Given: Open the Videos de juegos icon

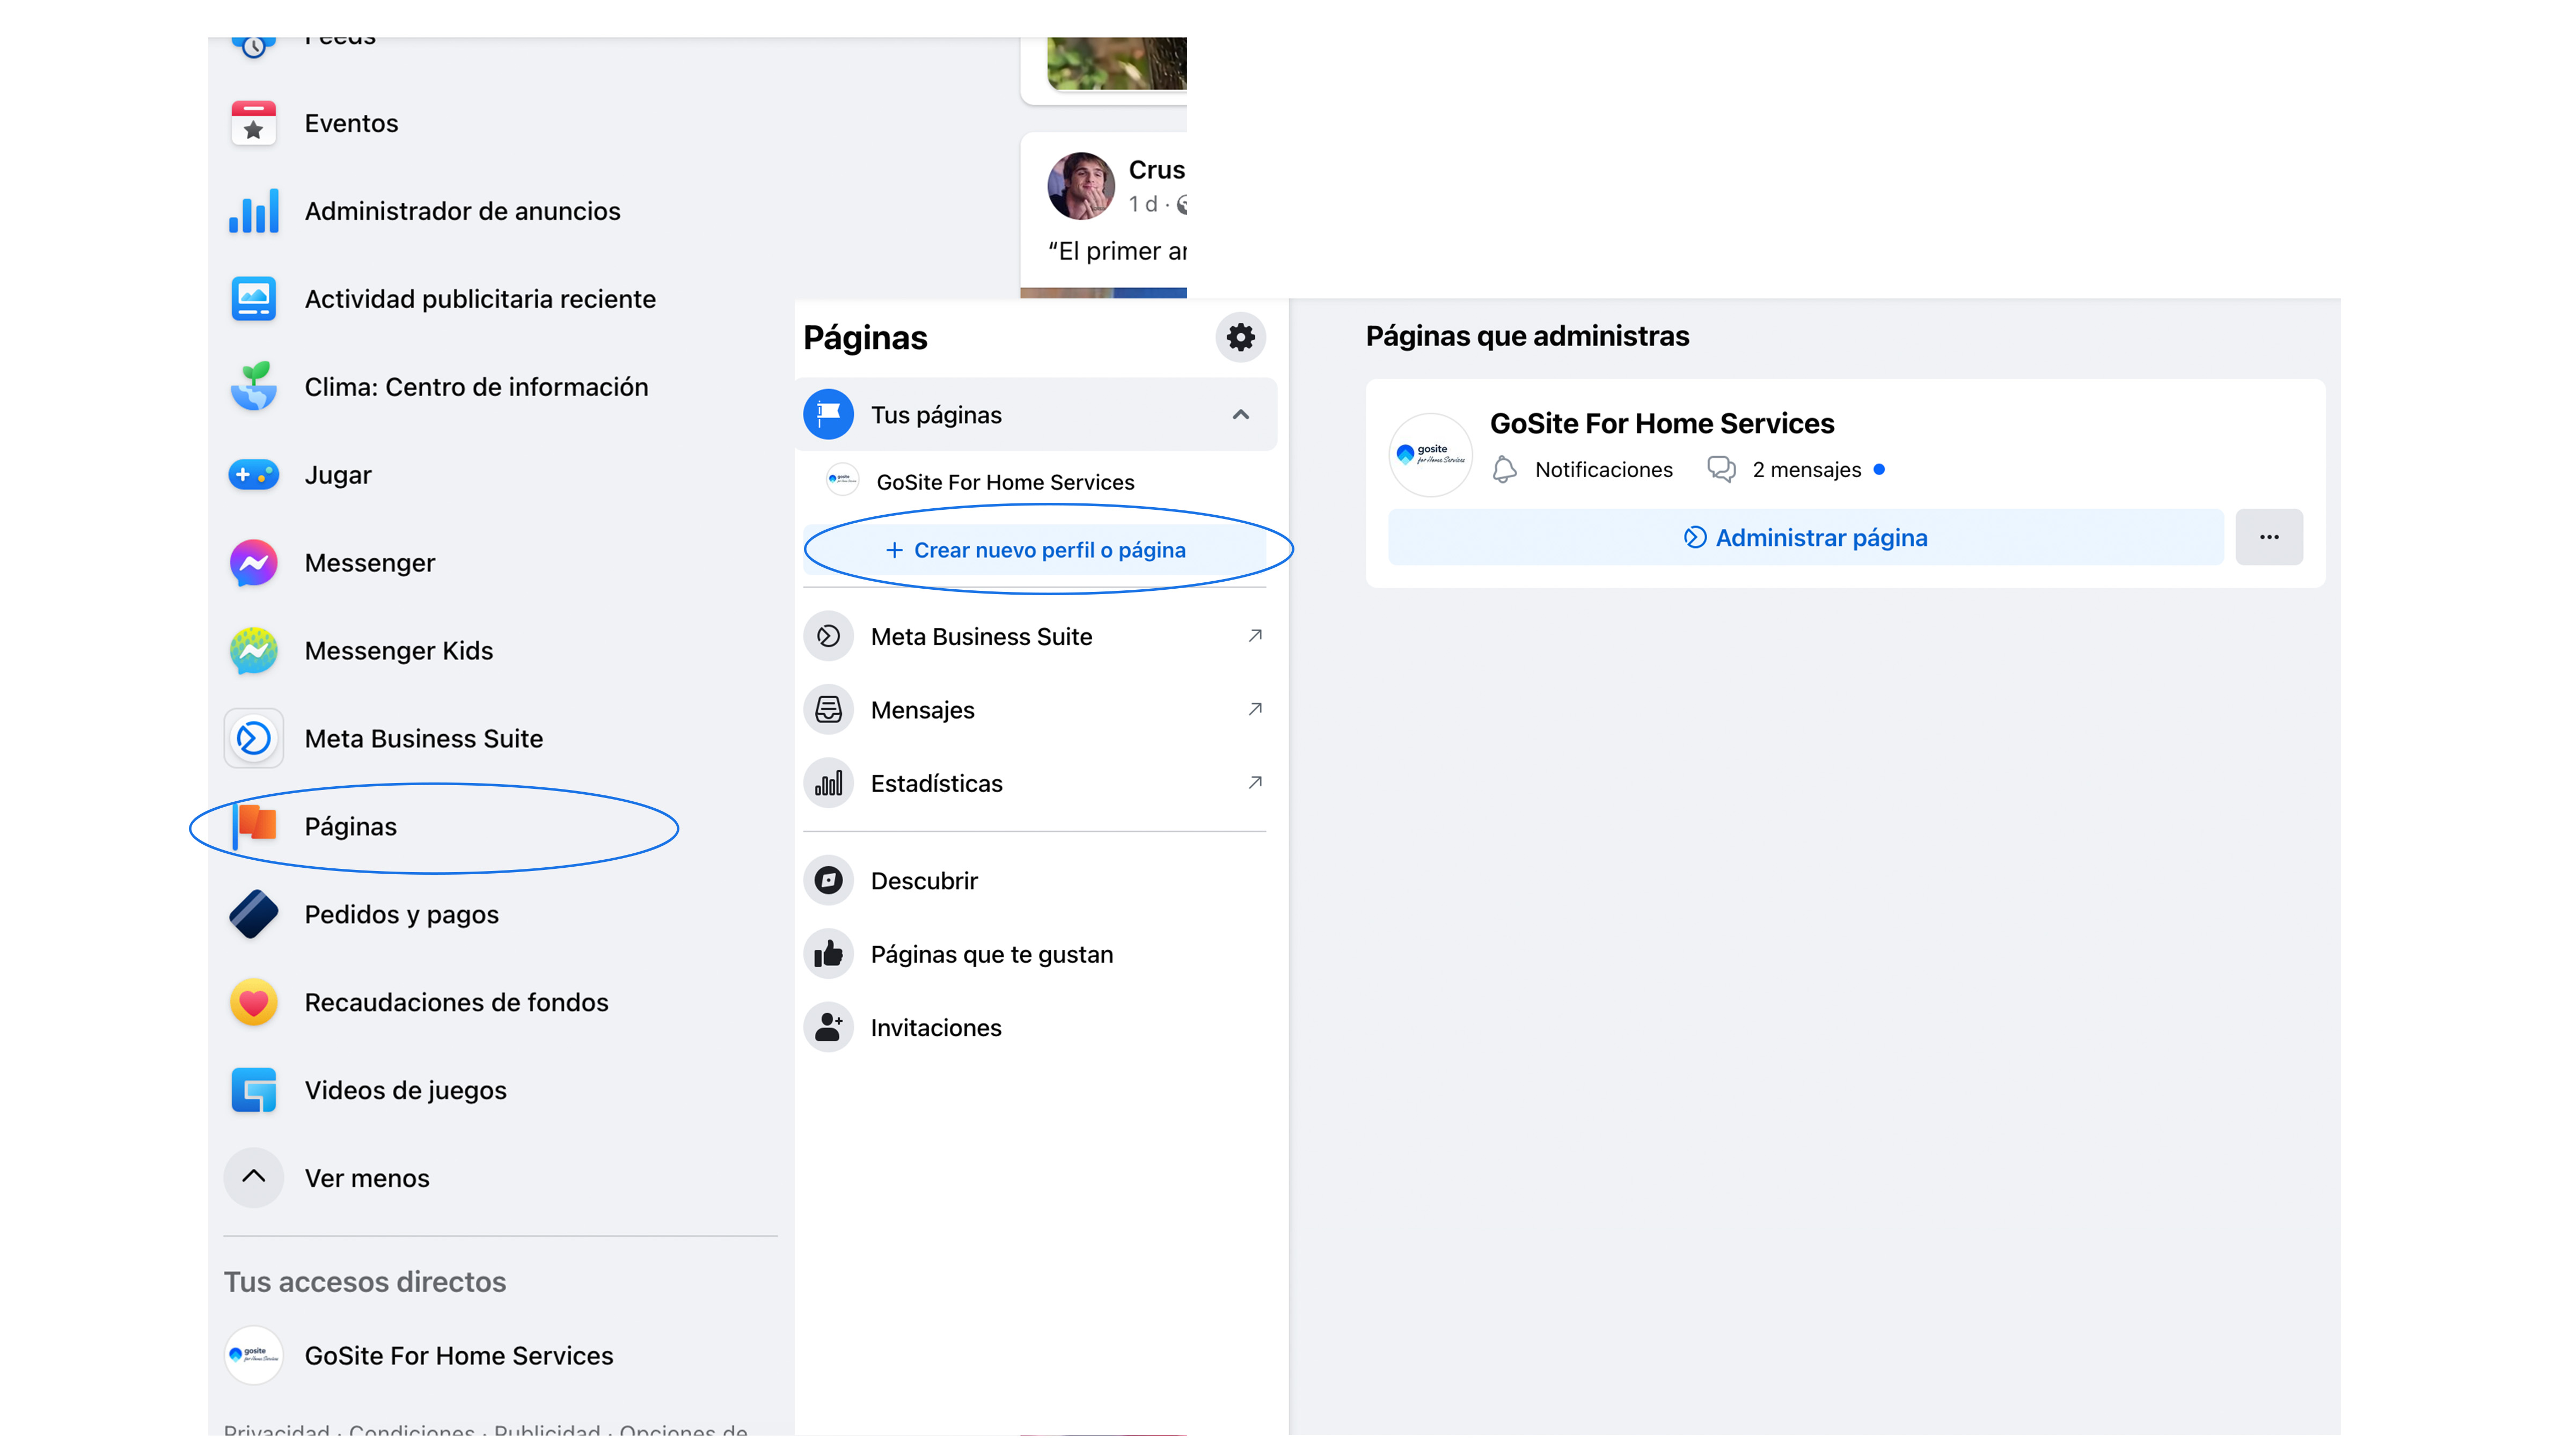Looking at the screenshot, I should click(254, 1090).
